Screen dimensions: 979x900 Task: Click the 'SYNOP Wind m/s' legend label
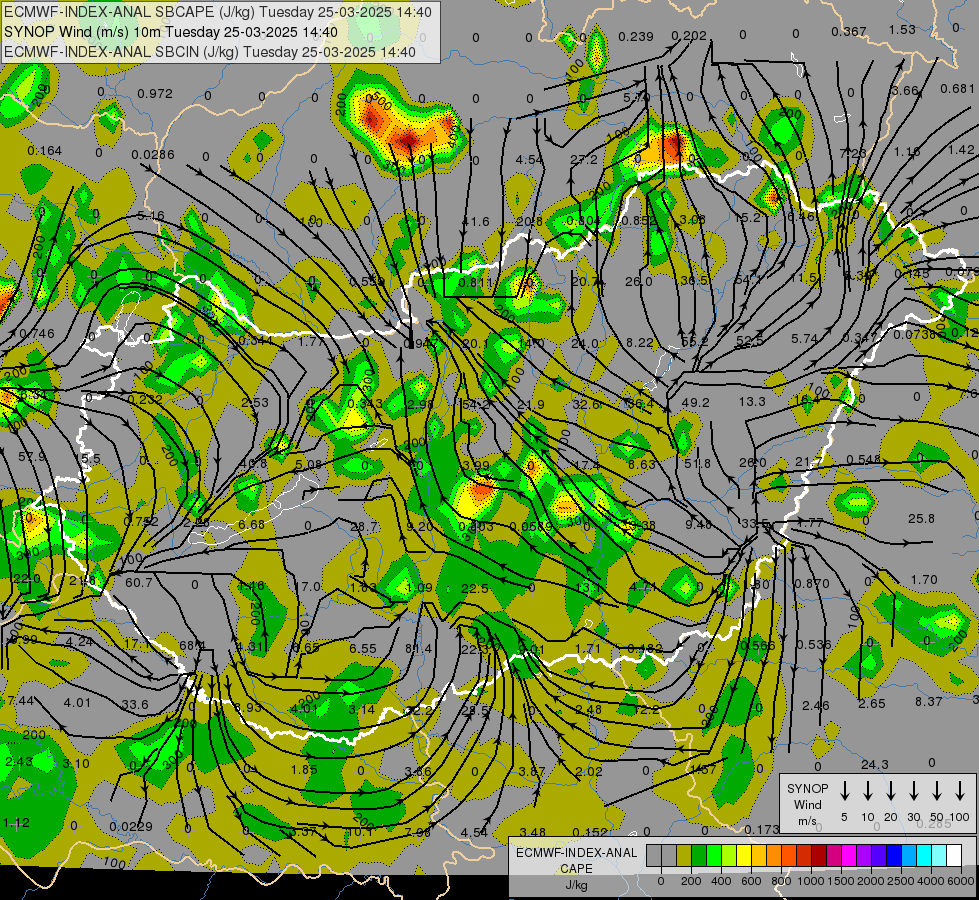[807, 805]
